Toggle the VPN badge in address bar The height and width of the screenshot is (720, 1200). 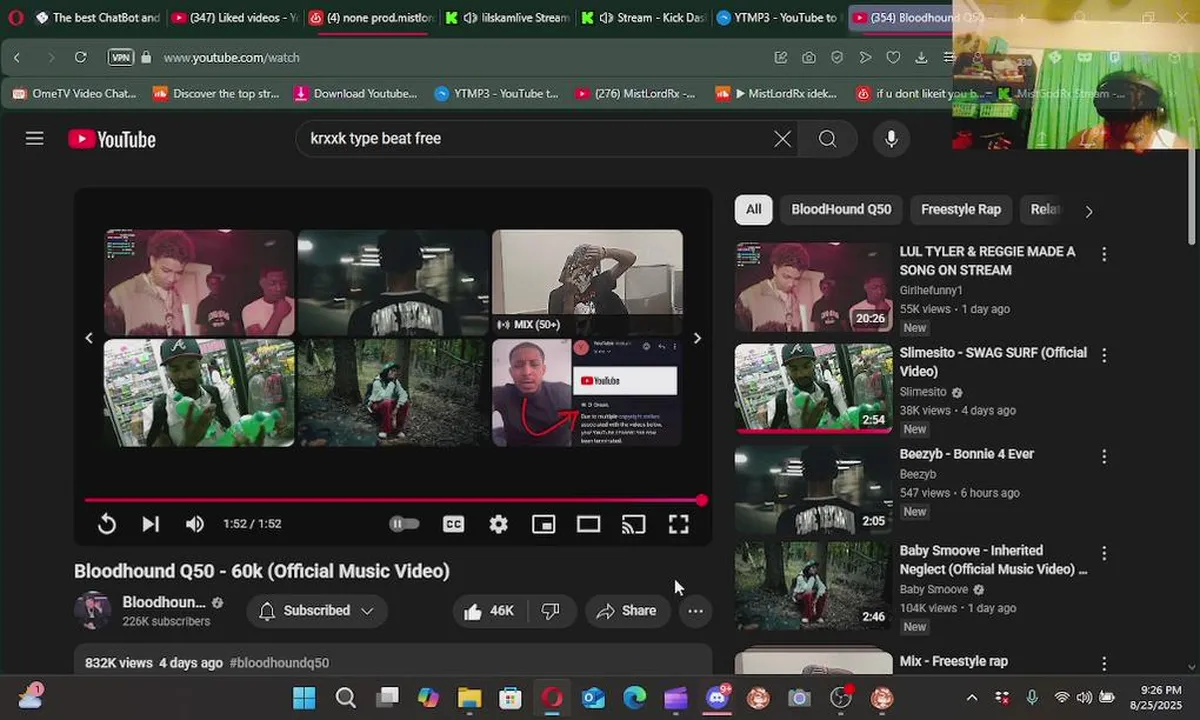tap(120, 57)
